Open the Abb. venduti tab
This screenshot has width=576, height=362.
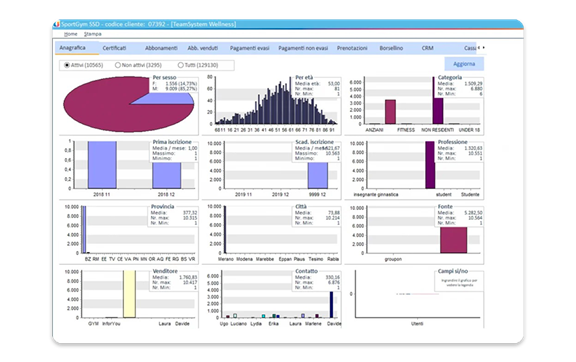[x=203, y=48]
